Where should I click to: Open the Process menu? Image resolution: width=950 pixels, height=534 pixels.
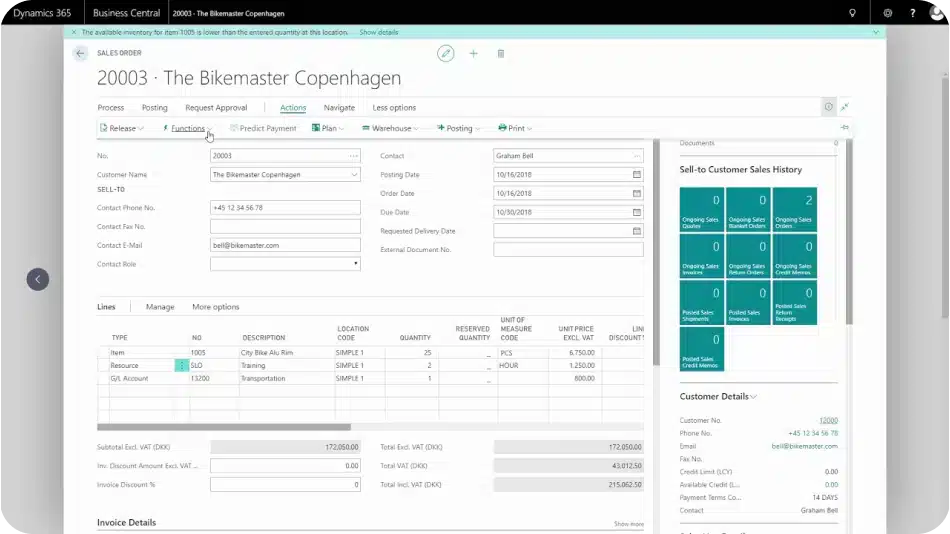(x=111, y=107)
